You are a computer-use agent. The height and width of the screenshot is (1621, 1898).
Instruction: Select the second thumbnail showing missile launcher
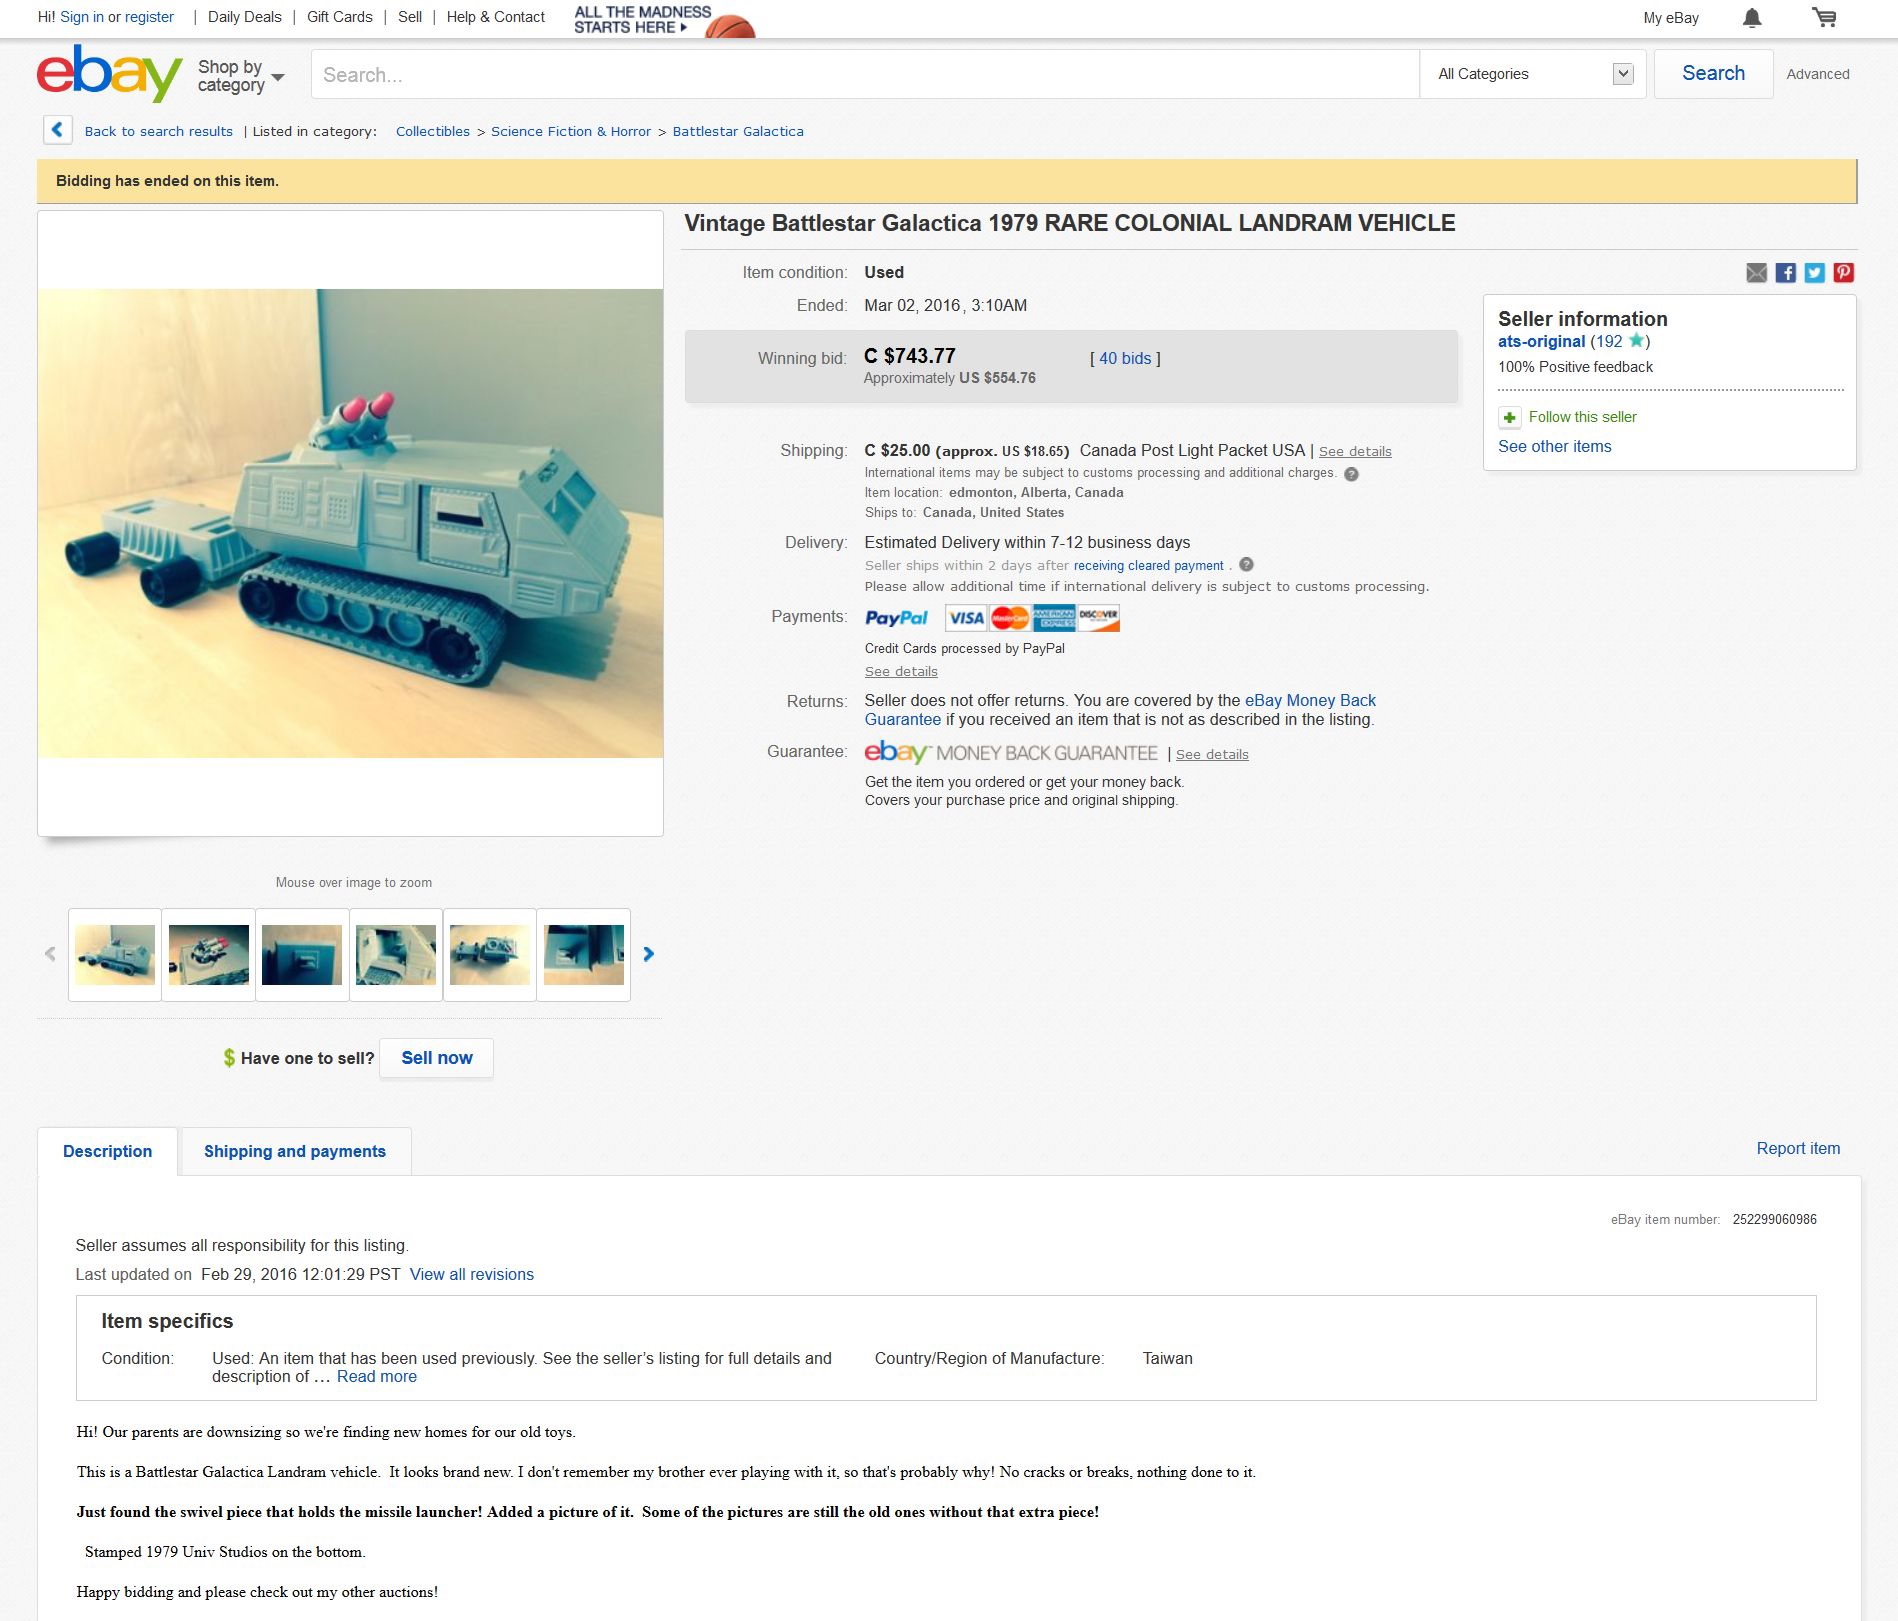209,955
